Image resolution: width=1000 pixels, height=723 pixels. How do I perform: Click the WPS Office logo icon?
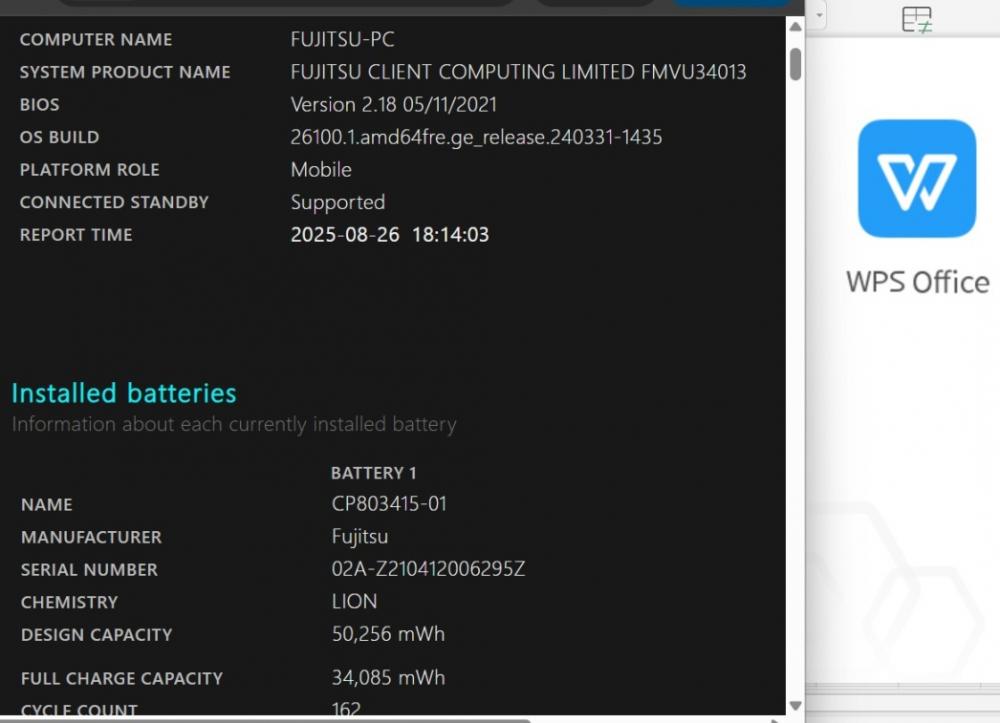point(916,179)
